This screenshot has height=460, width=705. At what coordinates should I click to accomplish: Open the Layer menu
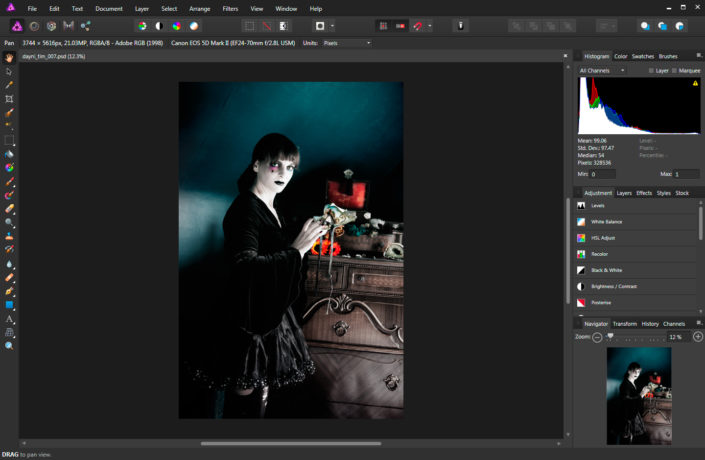tap(142, 9)
